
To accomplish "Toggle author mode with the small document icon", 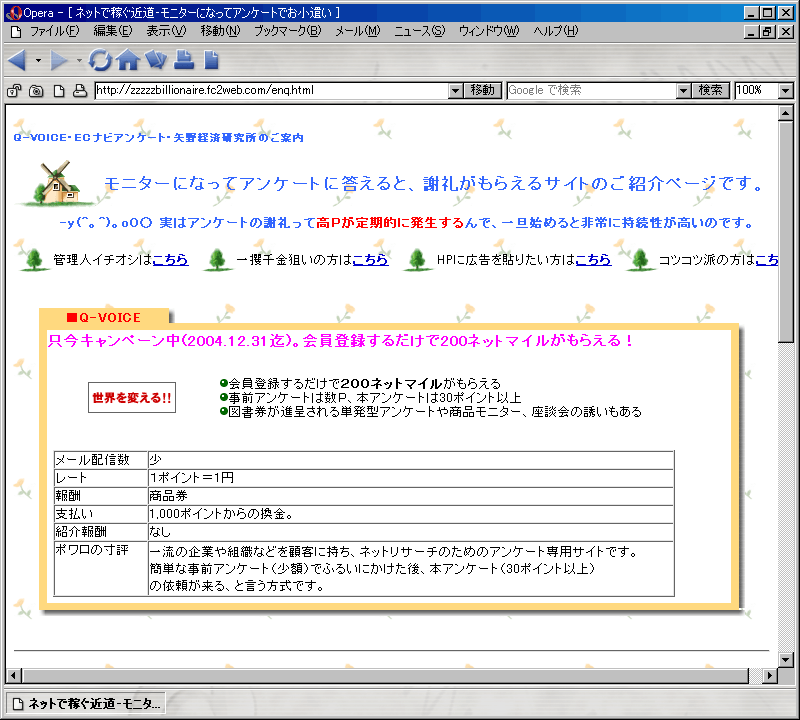I will click(59, 91).
